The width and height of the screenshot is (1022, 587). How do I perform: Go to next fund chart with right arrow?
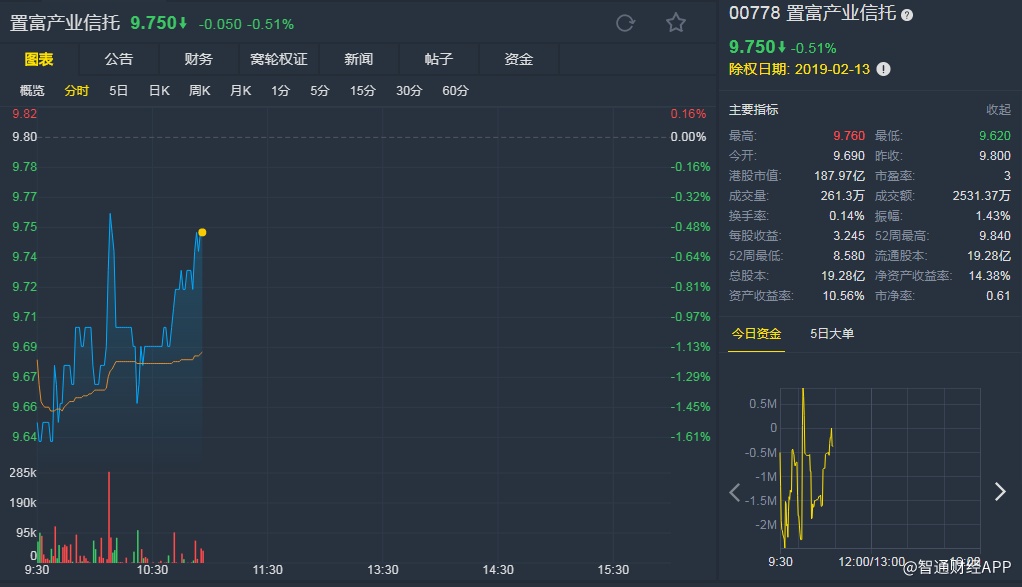[x=999, y=491]
